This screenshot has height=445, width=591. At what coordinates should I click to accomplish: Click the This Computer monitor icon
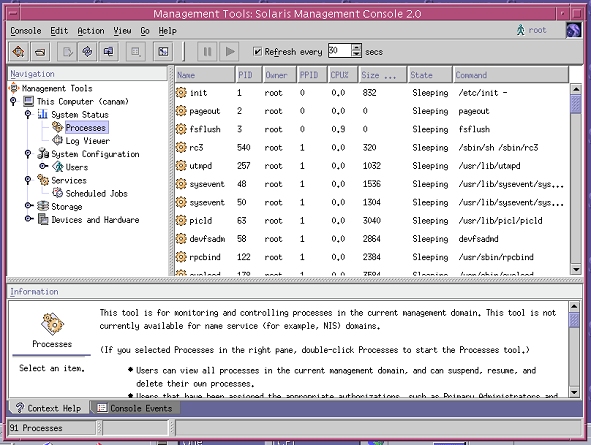tap(29, 101)
